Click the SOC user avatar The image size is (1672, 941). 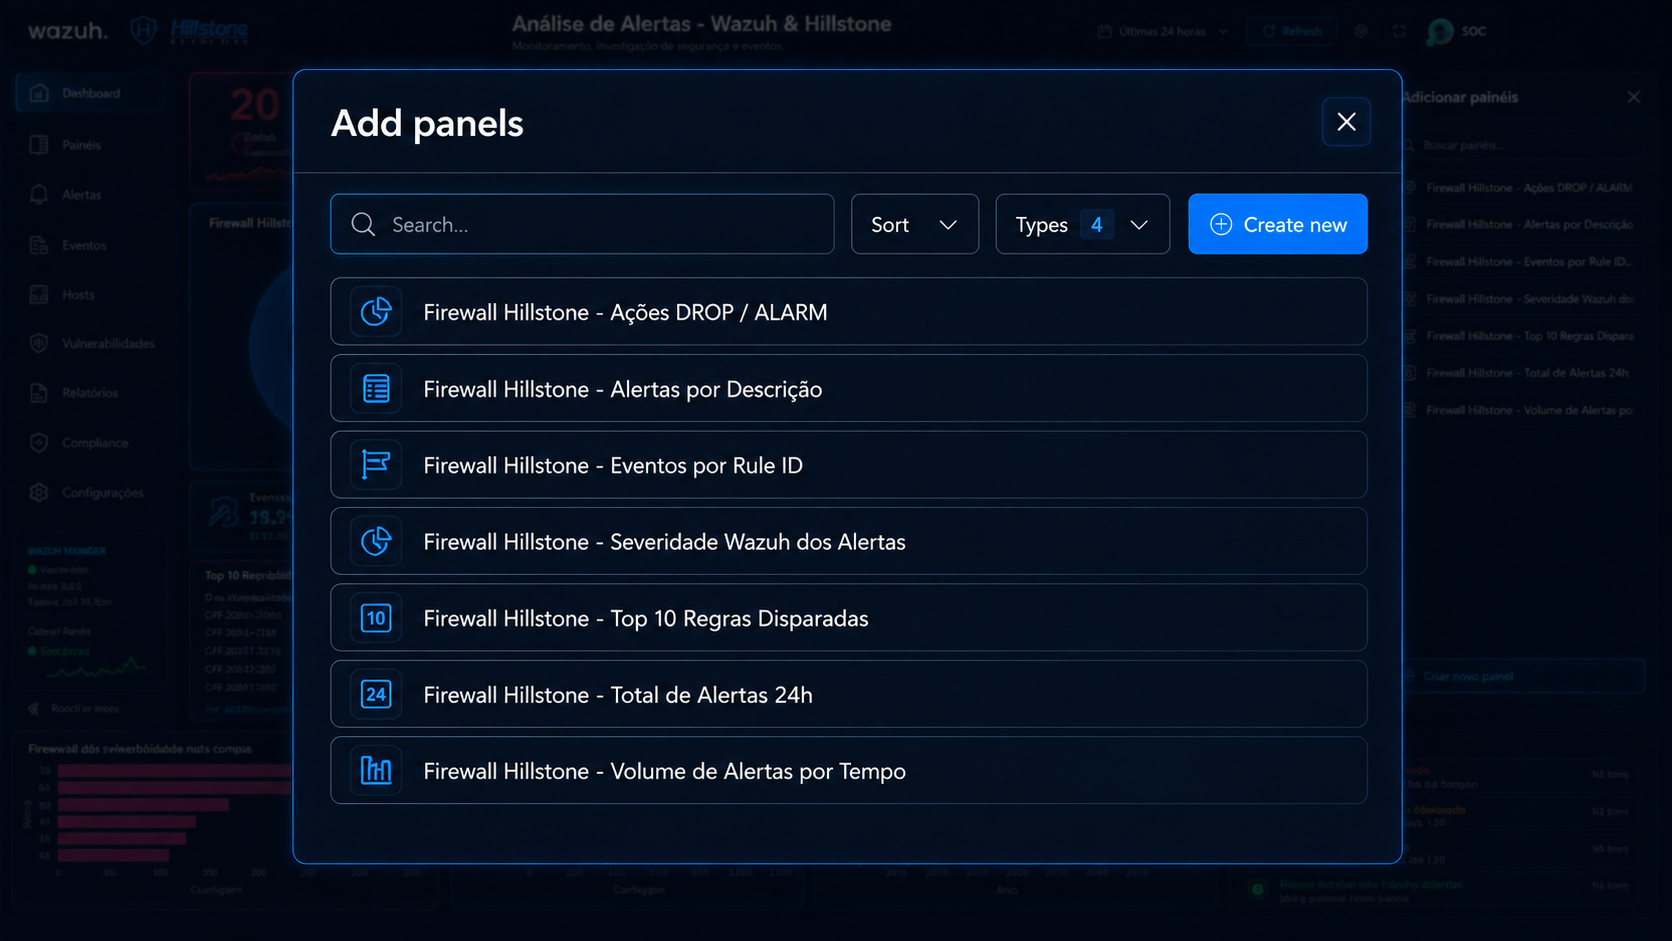[x=1440, y=32]
